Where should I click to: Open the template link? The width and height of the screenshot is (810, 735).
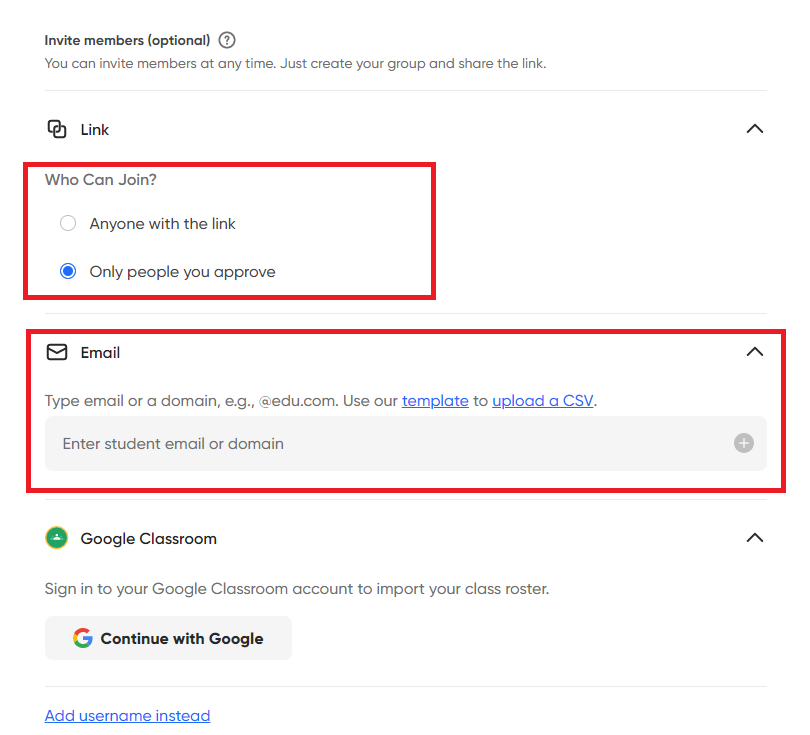click(435, 401)
